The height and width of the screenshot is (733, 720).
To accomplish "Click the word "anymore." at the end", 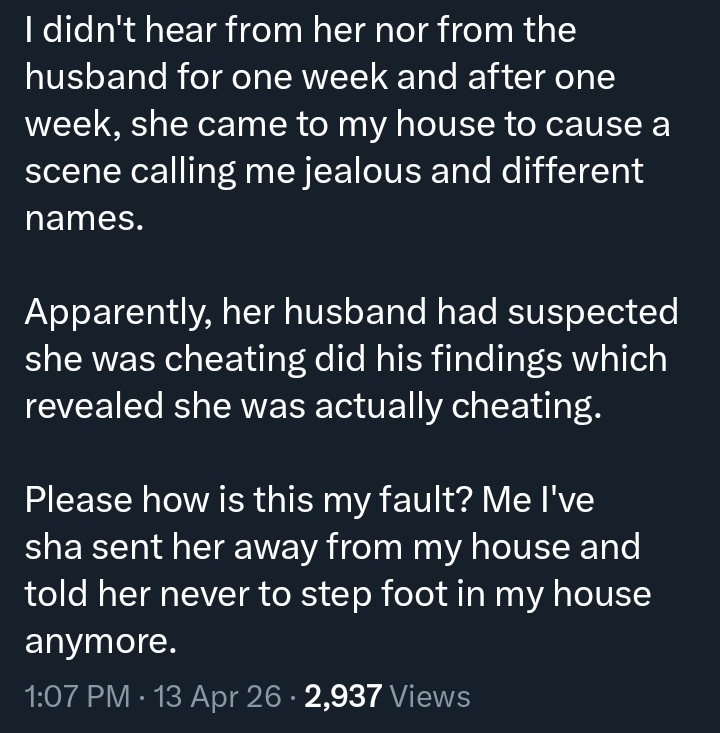I will pyautogui.click(x=100, y=643).
